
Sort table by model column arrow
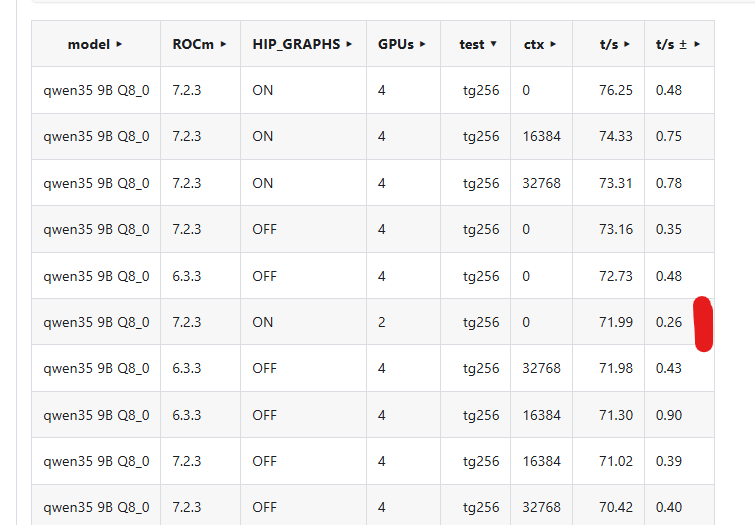(x=119, y=44)
